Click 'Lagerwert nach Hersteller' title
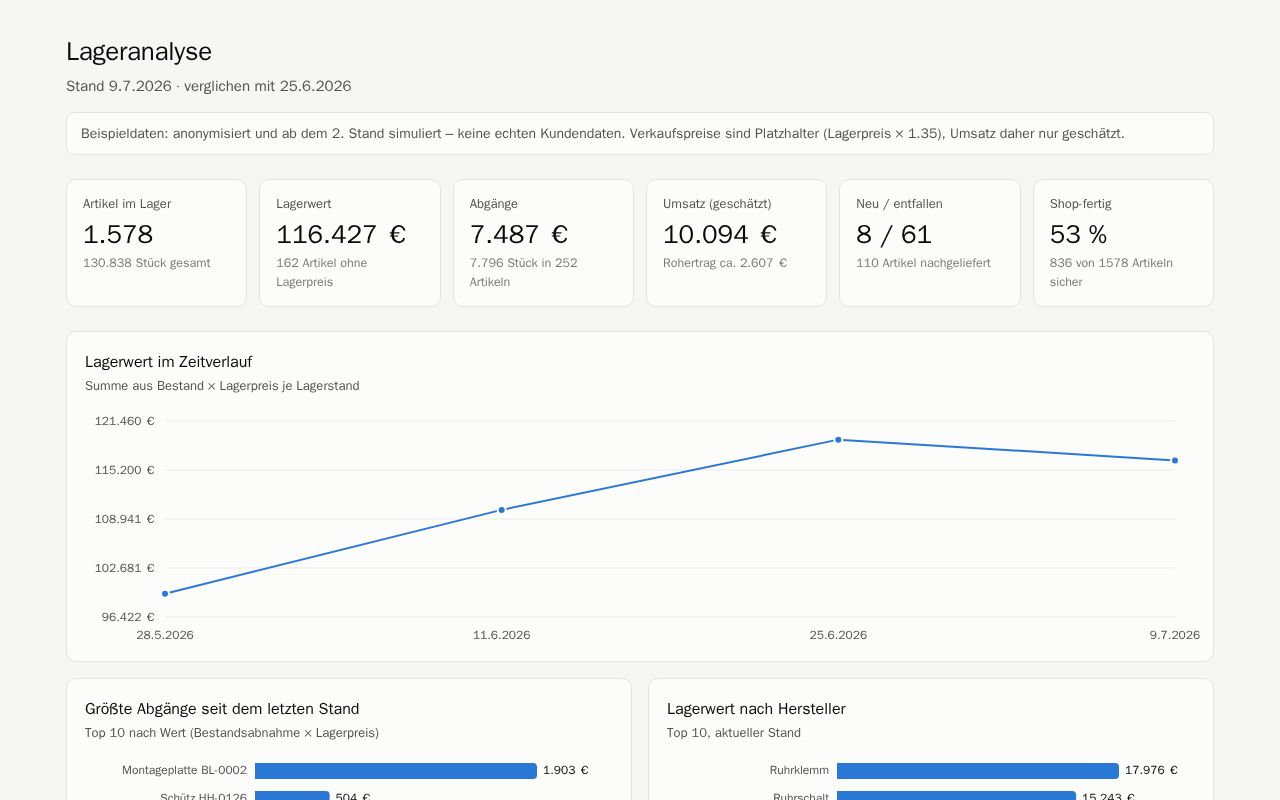Screen dimensions: 1280x800 (756, 709)
